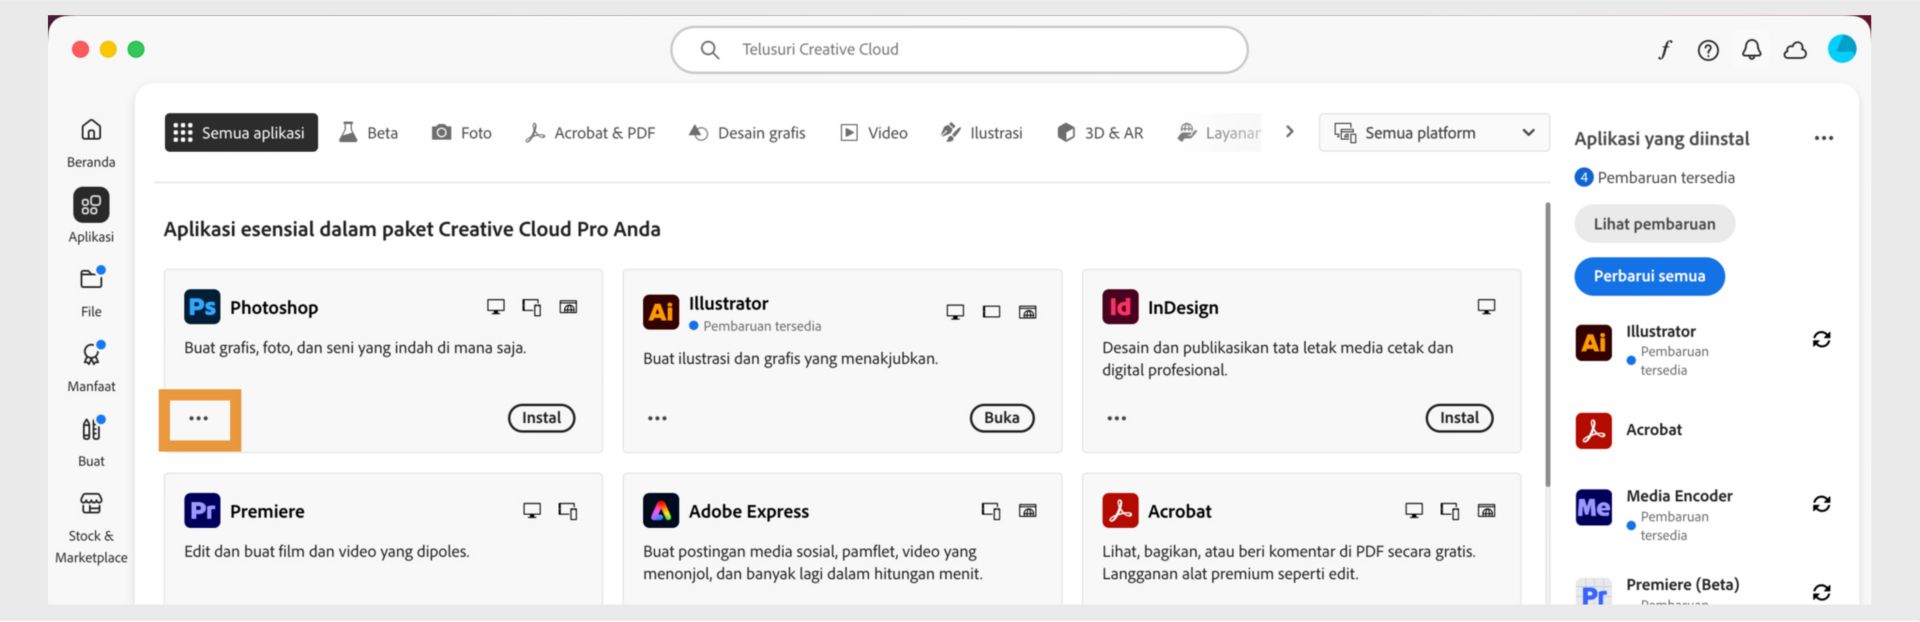Screen dimensions: 1920x622
Task: Click the Premiere (Beta) name in installed list
Action: point(1682,585)
